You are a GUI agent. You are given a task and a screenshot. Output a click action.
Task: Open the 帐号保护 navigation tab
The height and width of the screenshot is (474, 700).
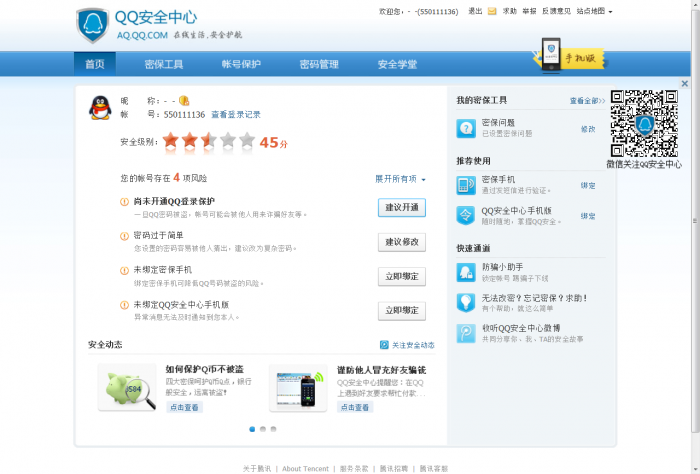click(x=241, y=64)
